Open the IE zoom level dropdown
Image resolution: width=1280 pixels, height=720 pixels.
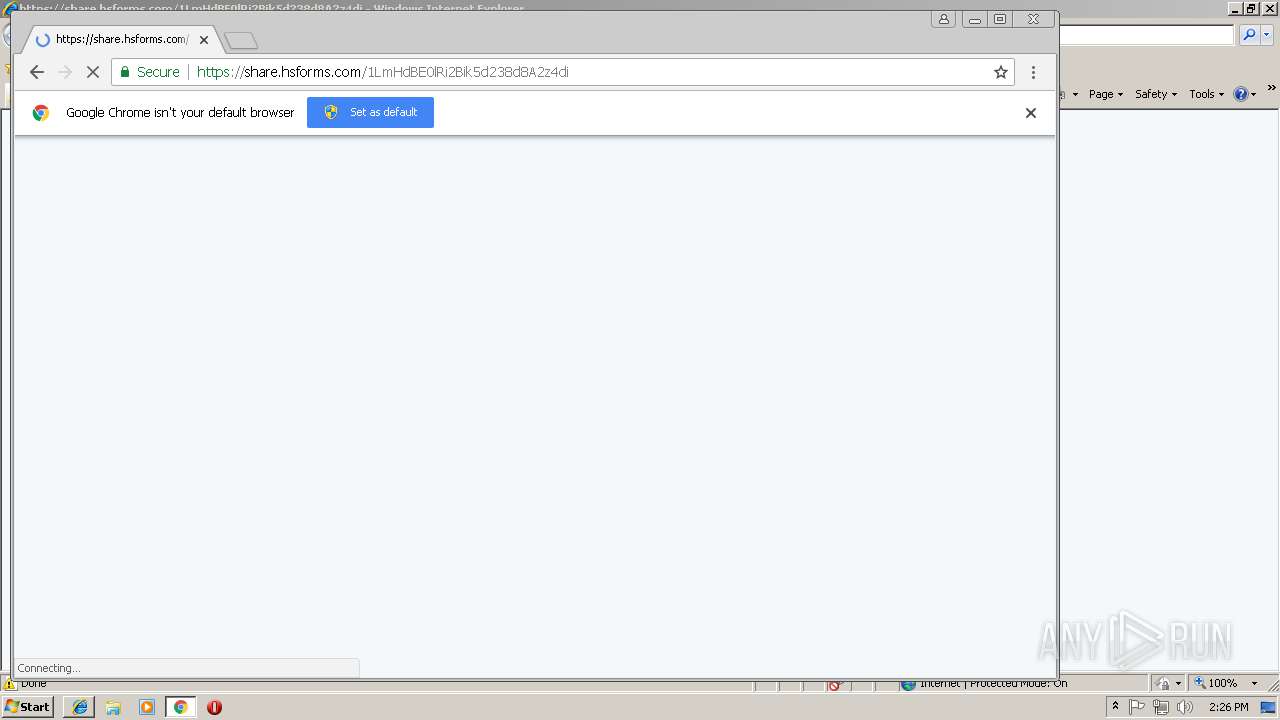coord(1254,683)
